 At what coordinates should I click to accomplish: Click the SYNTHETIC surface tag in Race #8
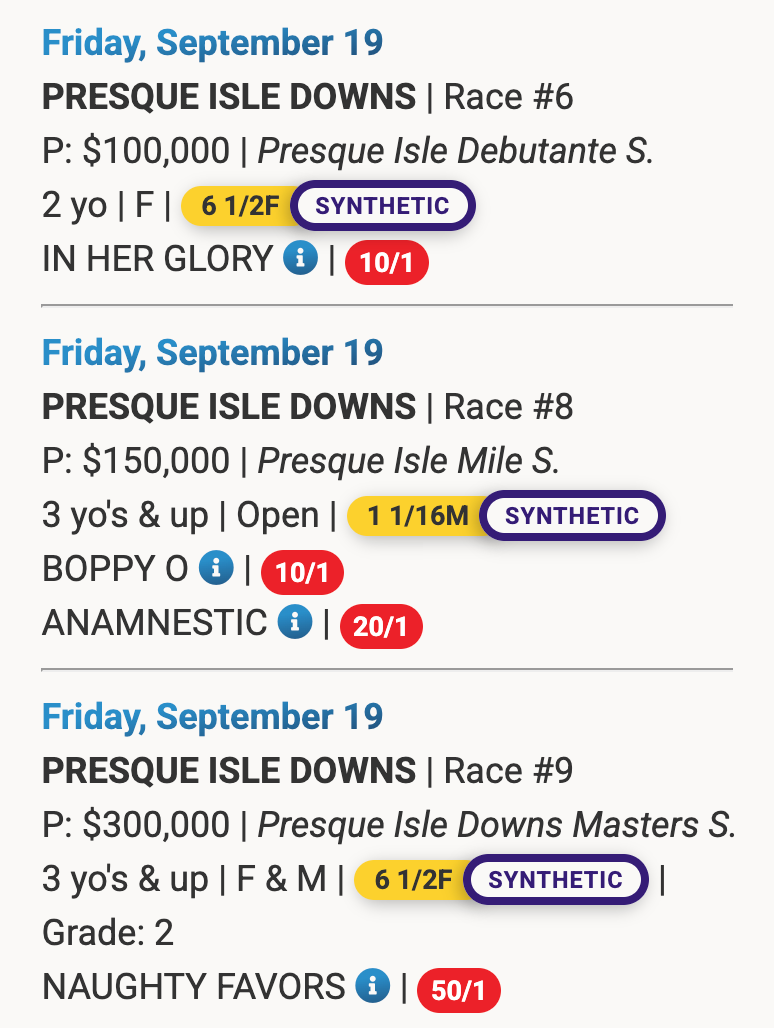click(x=572, y=516)
